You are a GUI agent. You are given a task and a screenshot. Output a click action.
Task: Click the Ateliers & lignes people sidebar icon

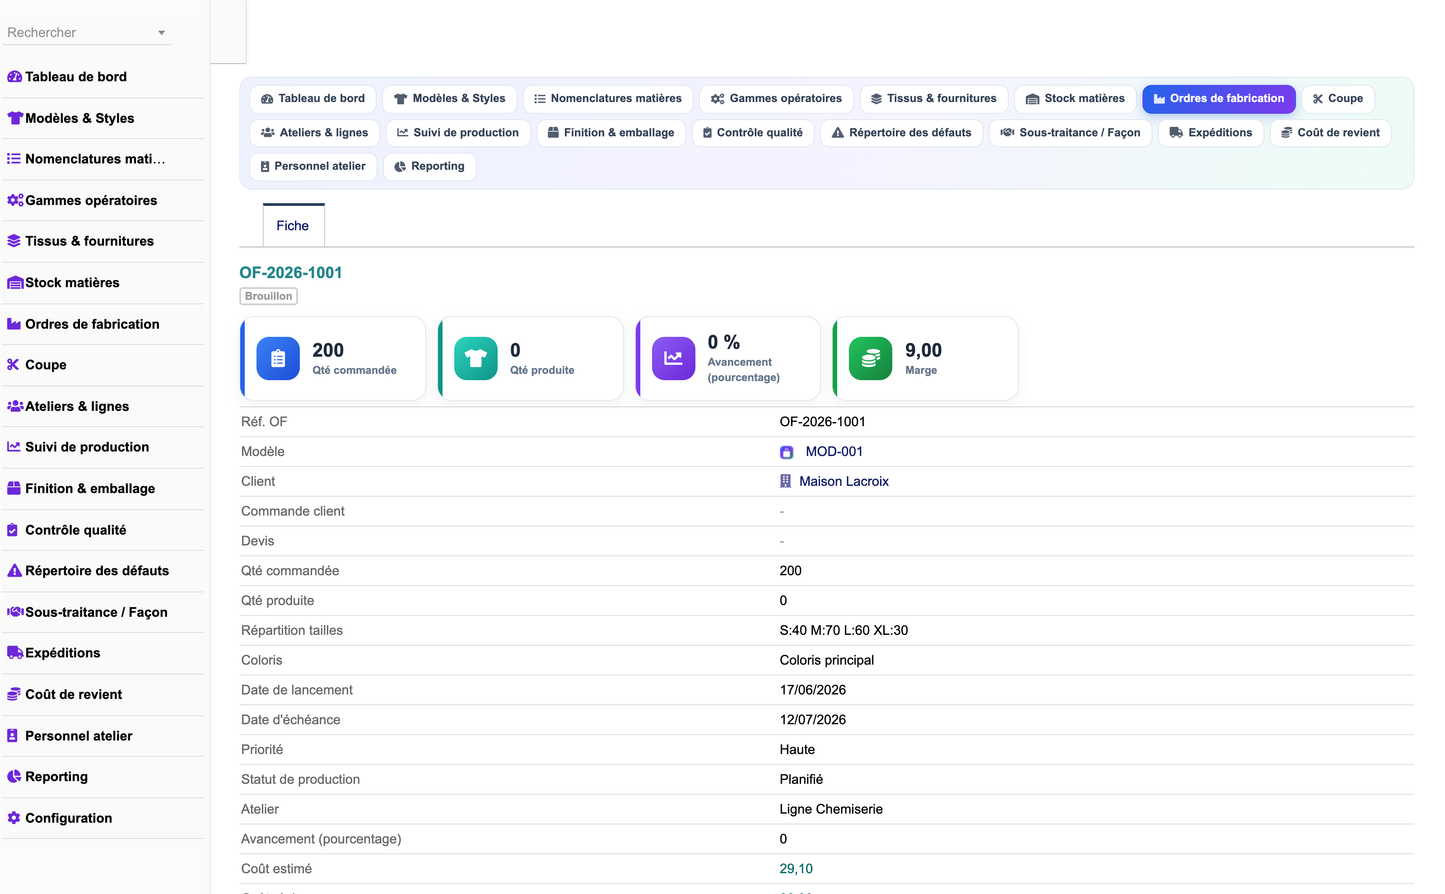tap(15, 406)
